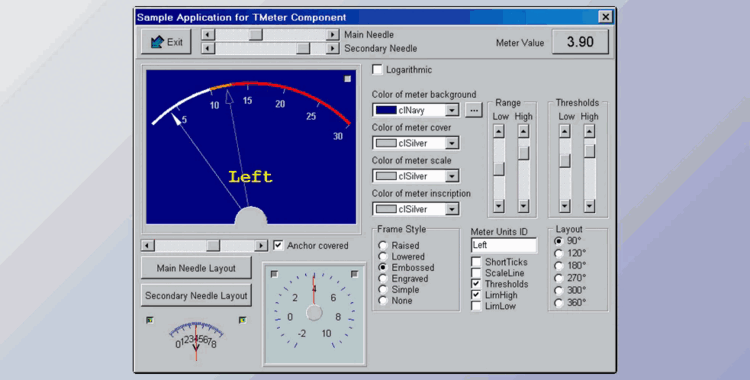
Task: Click the Thresholds Low slider thumb
Action: tap(565, 161)
